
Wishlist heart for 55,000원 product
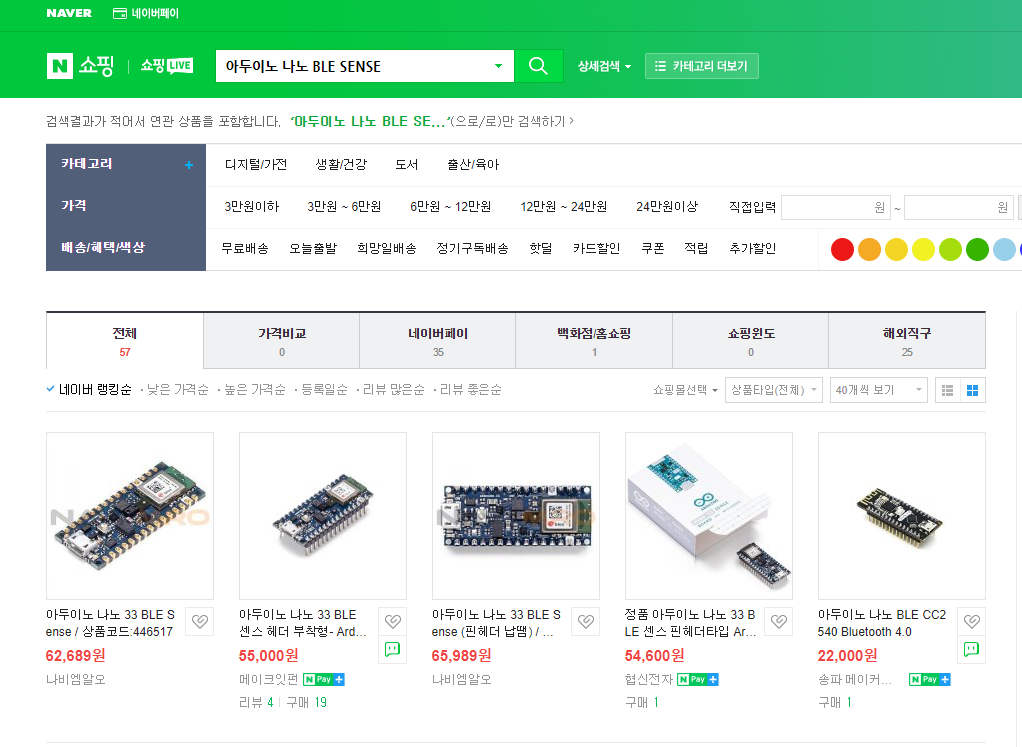pos(392,621)
